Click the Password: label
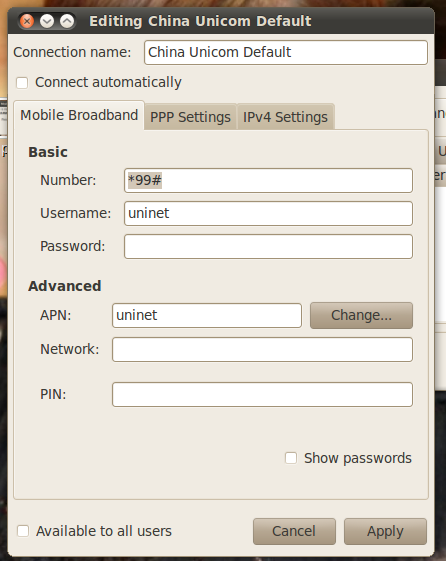This screenshot has height=561, width=446. coord(73,246)
